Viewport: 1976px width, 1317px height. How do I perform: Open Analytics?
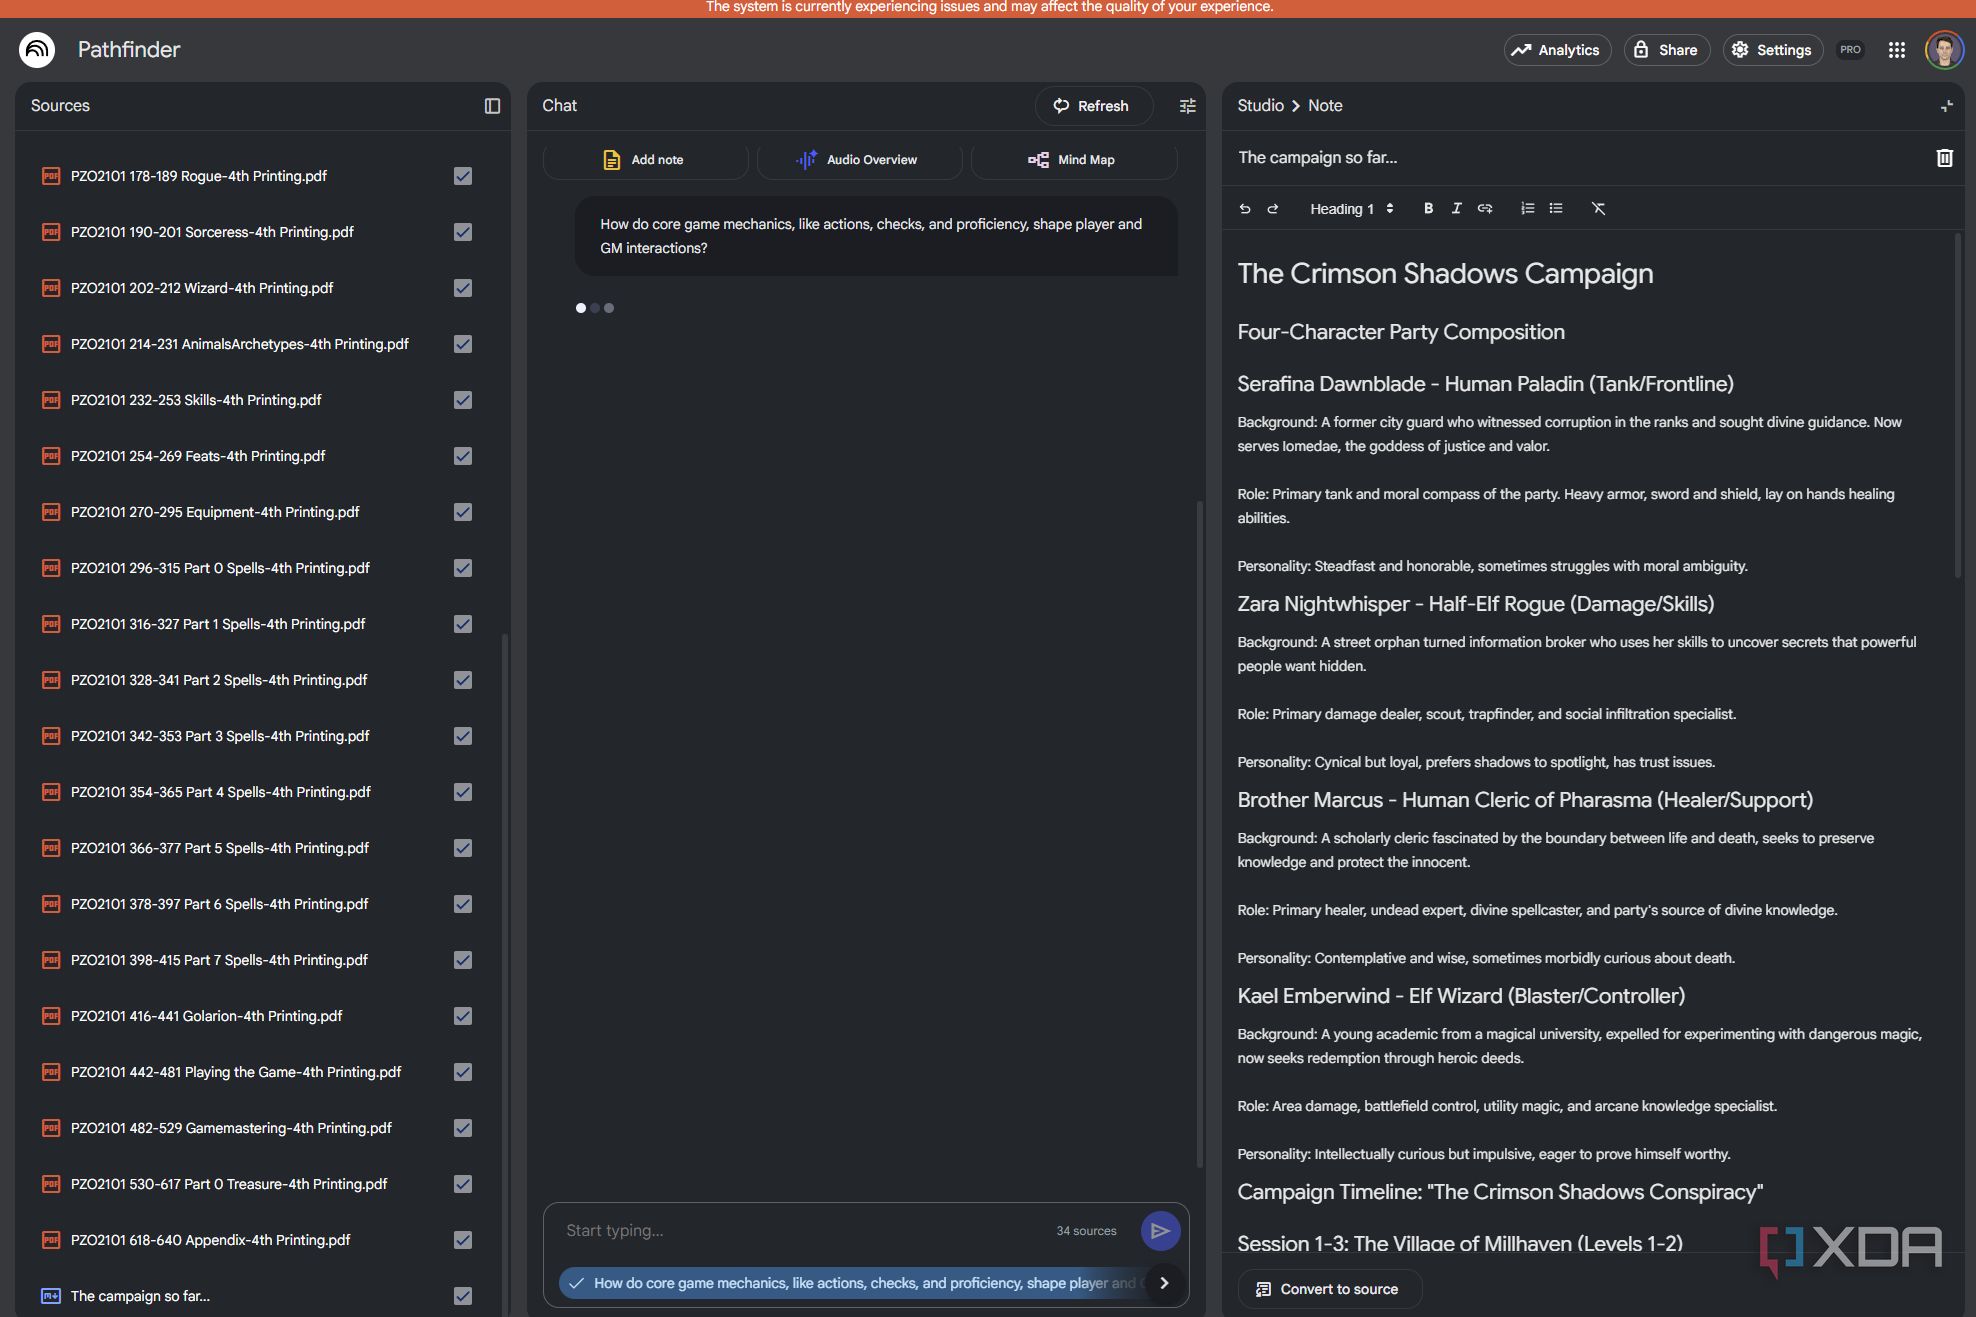[x=1557, y=50]
